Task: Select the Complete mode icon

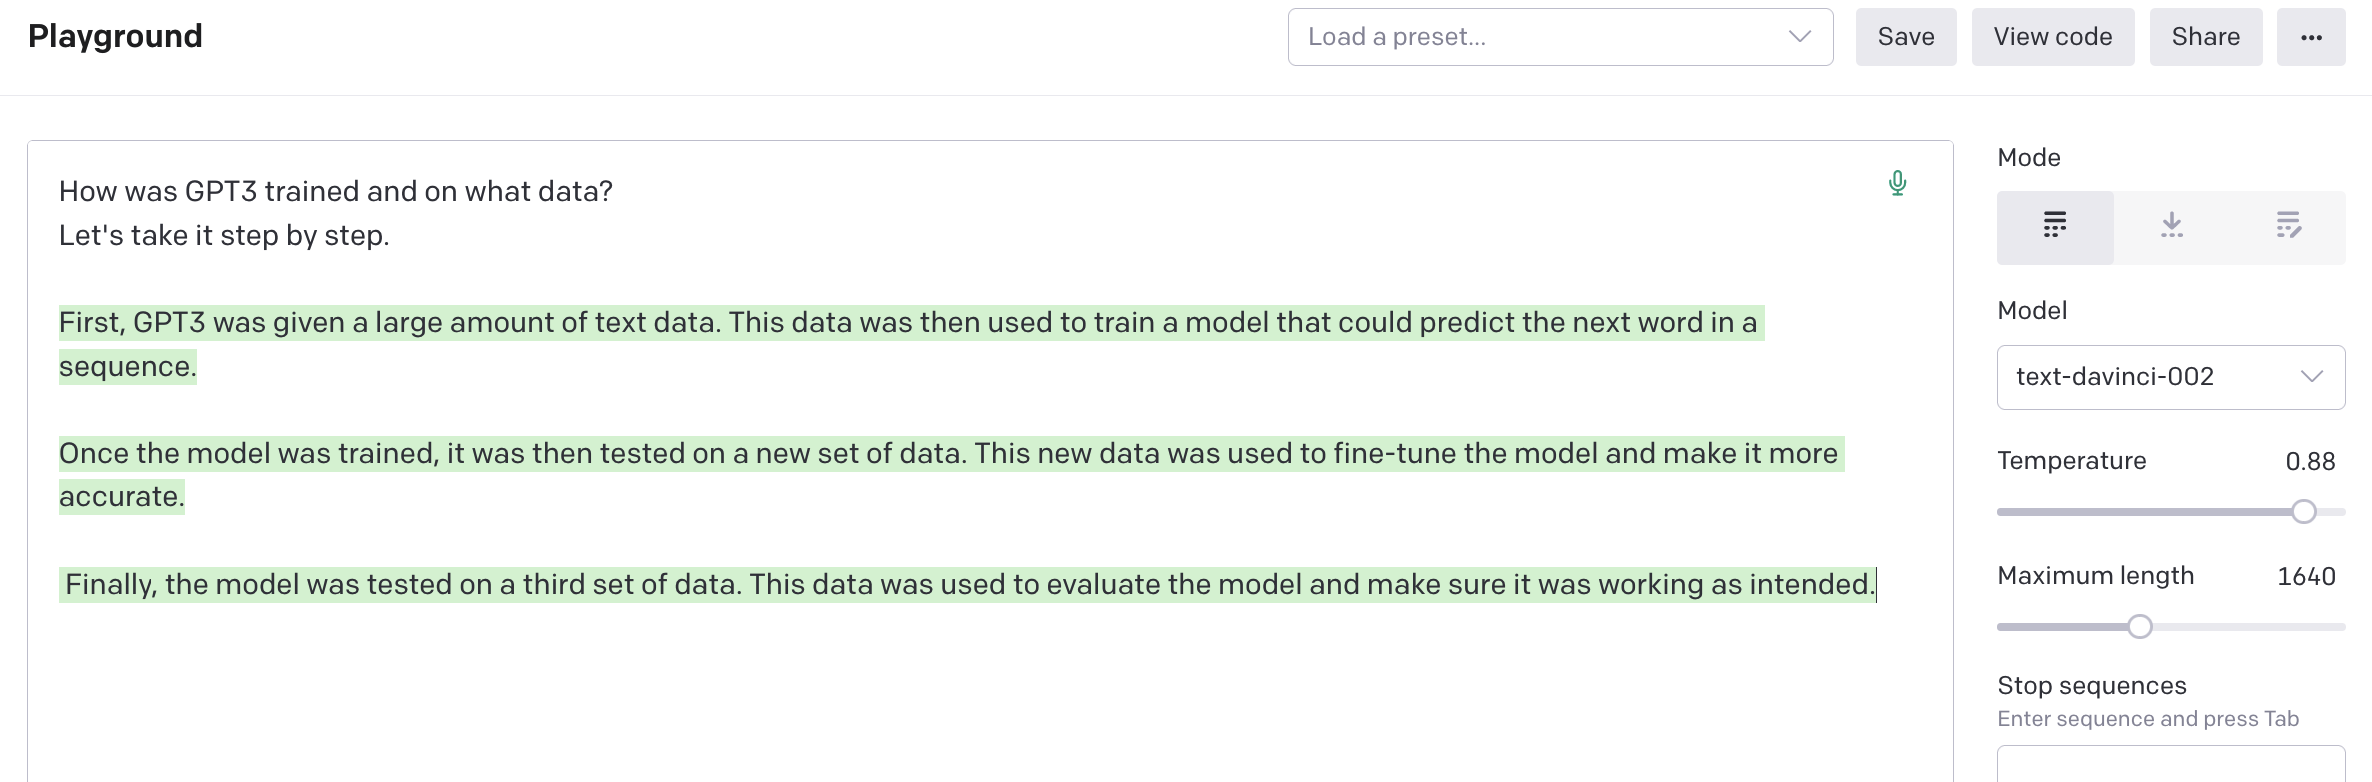Action: 2055,227
